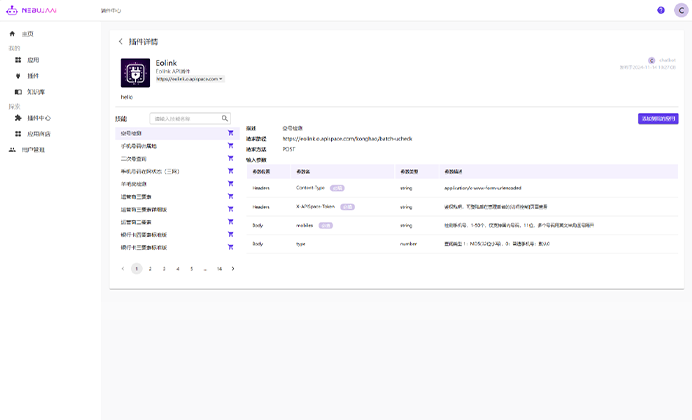Open 知识库 from the sidebar
The width and height of the screenshot is (692, 420).
click(x=34, y=91)
